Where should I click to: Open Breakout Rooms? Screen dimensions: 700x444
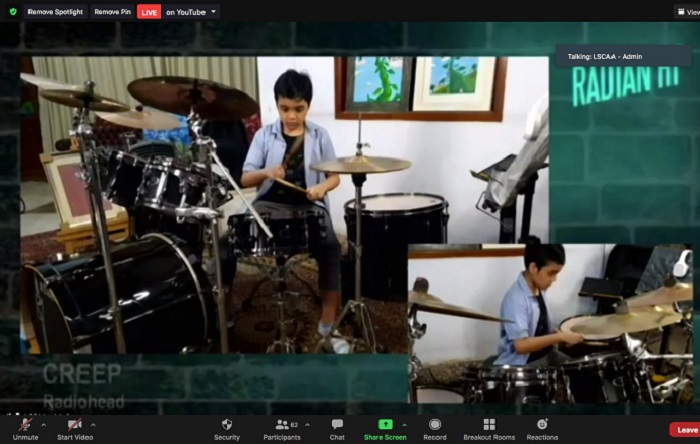coord(488,428)
